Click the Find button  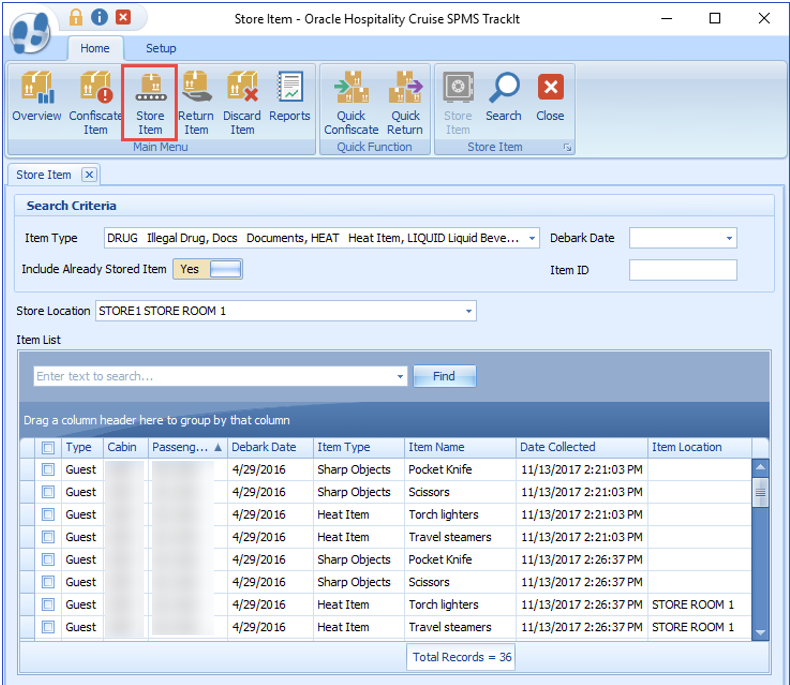coord(444,376)
